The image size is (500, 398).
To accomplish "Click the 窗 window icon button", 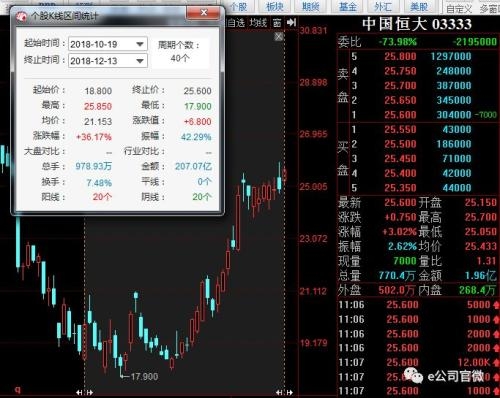I will pyautogui.click(x=277, y=23).
